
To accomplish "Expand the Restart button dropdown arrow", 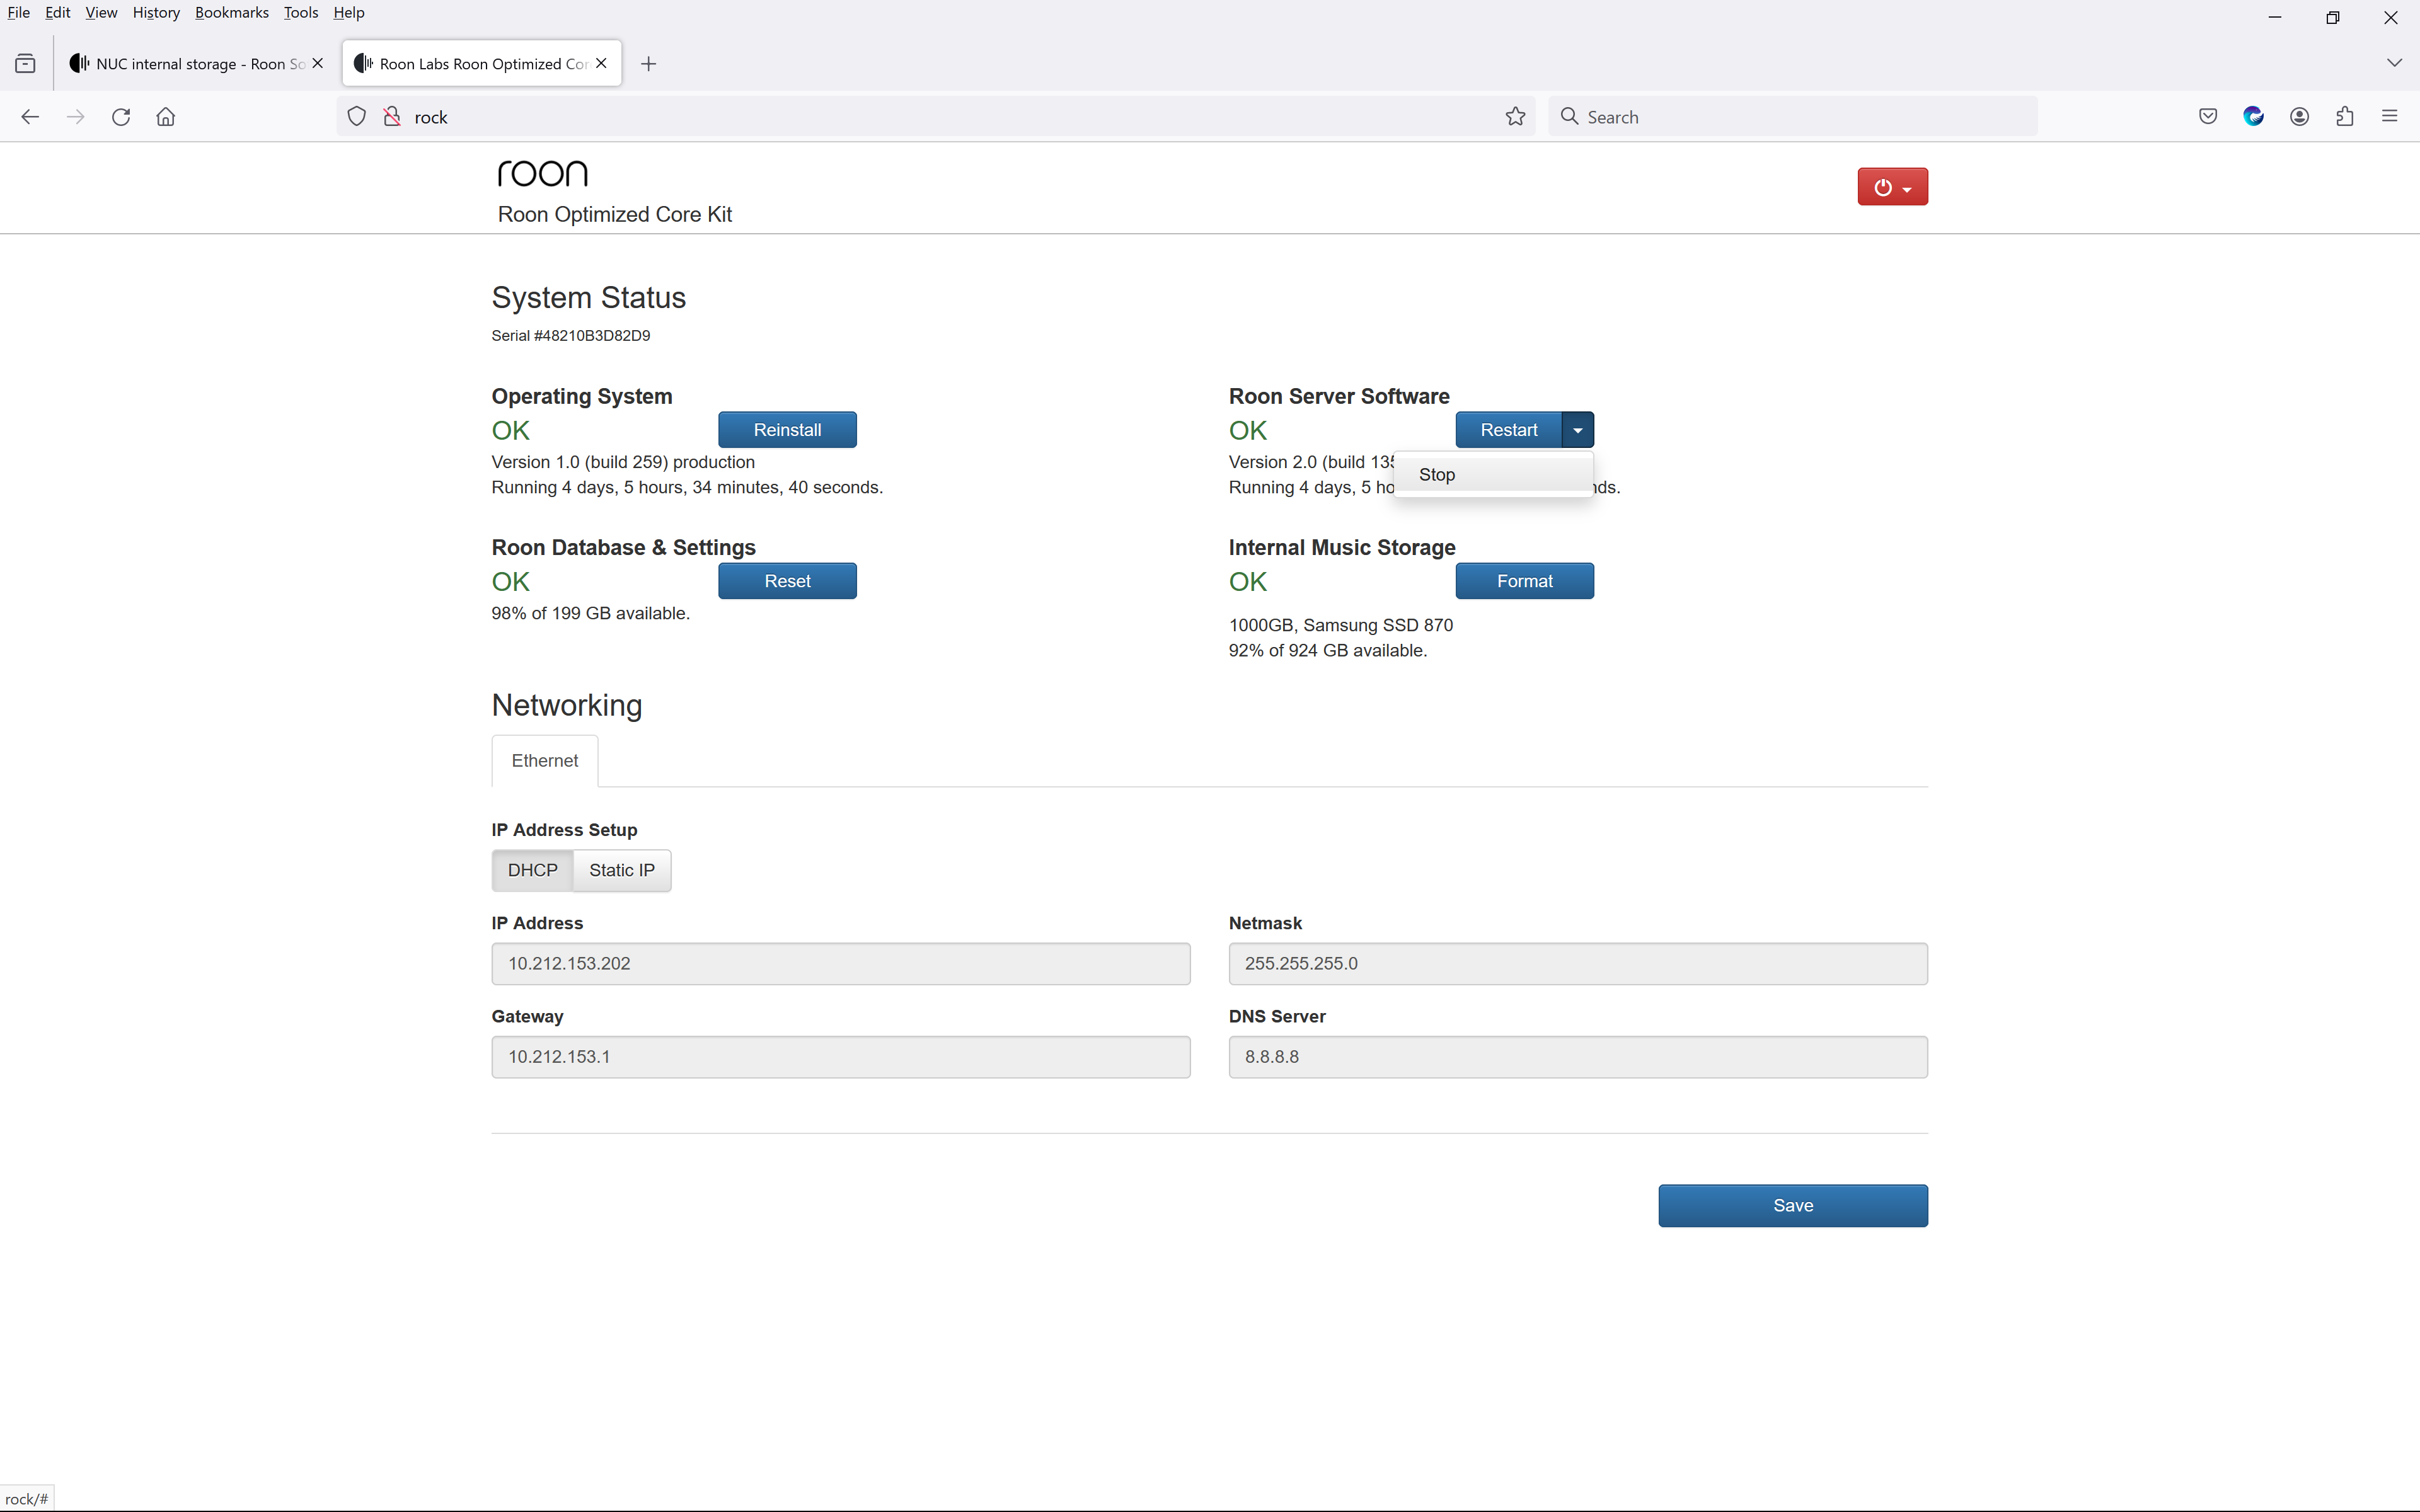I will coord(1577,430).
